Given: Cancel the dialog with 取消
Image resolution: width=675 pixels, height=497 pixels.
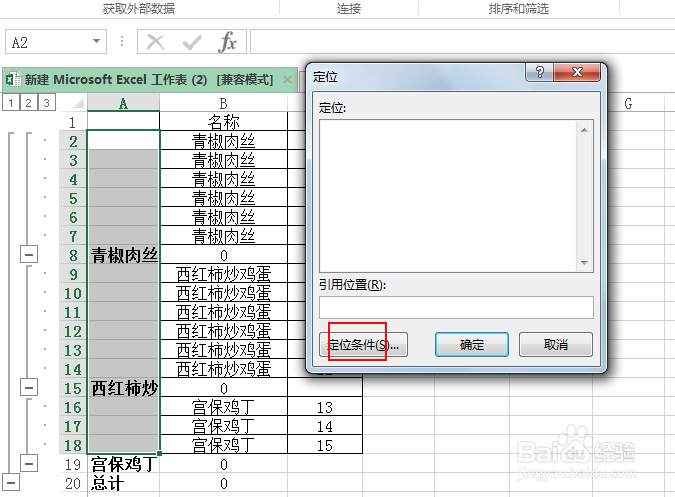Looking at the screenshot, I should (x=556, y=345).
